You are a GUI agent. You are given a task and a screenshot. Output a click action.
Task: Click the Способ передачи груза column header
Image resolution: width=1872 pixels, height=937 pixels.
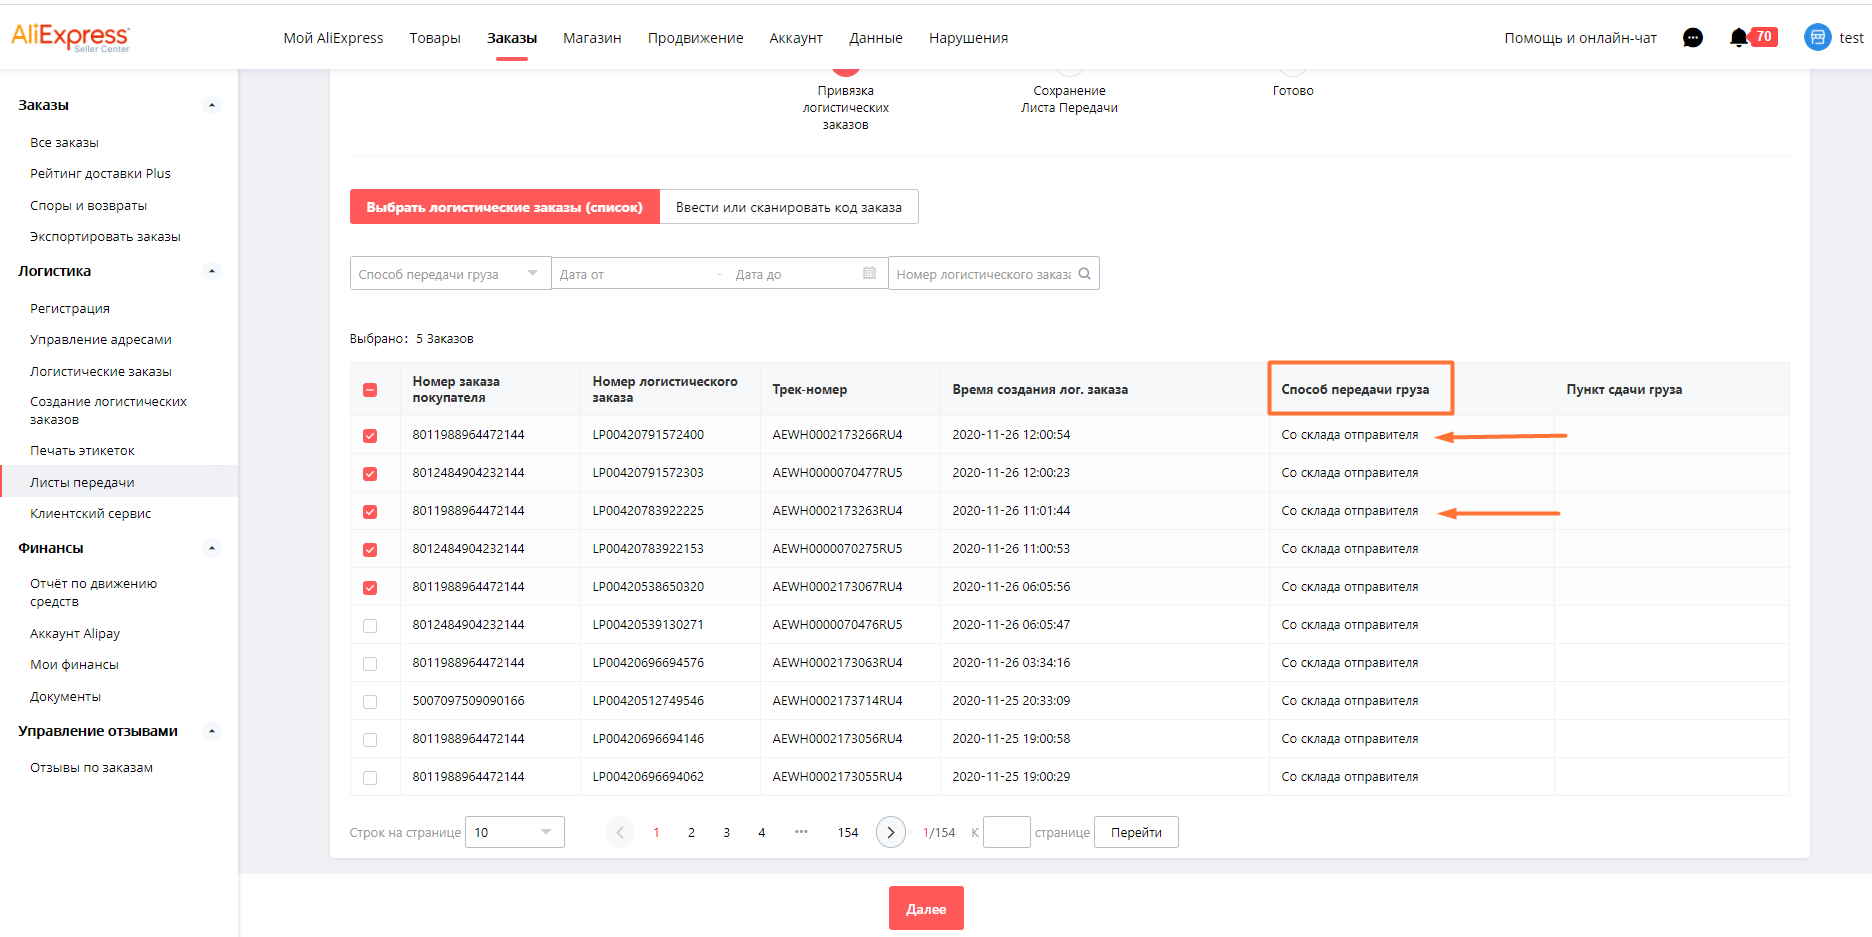pos(1355,389)
